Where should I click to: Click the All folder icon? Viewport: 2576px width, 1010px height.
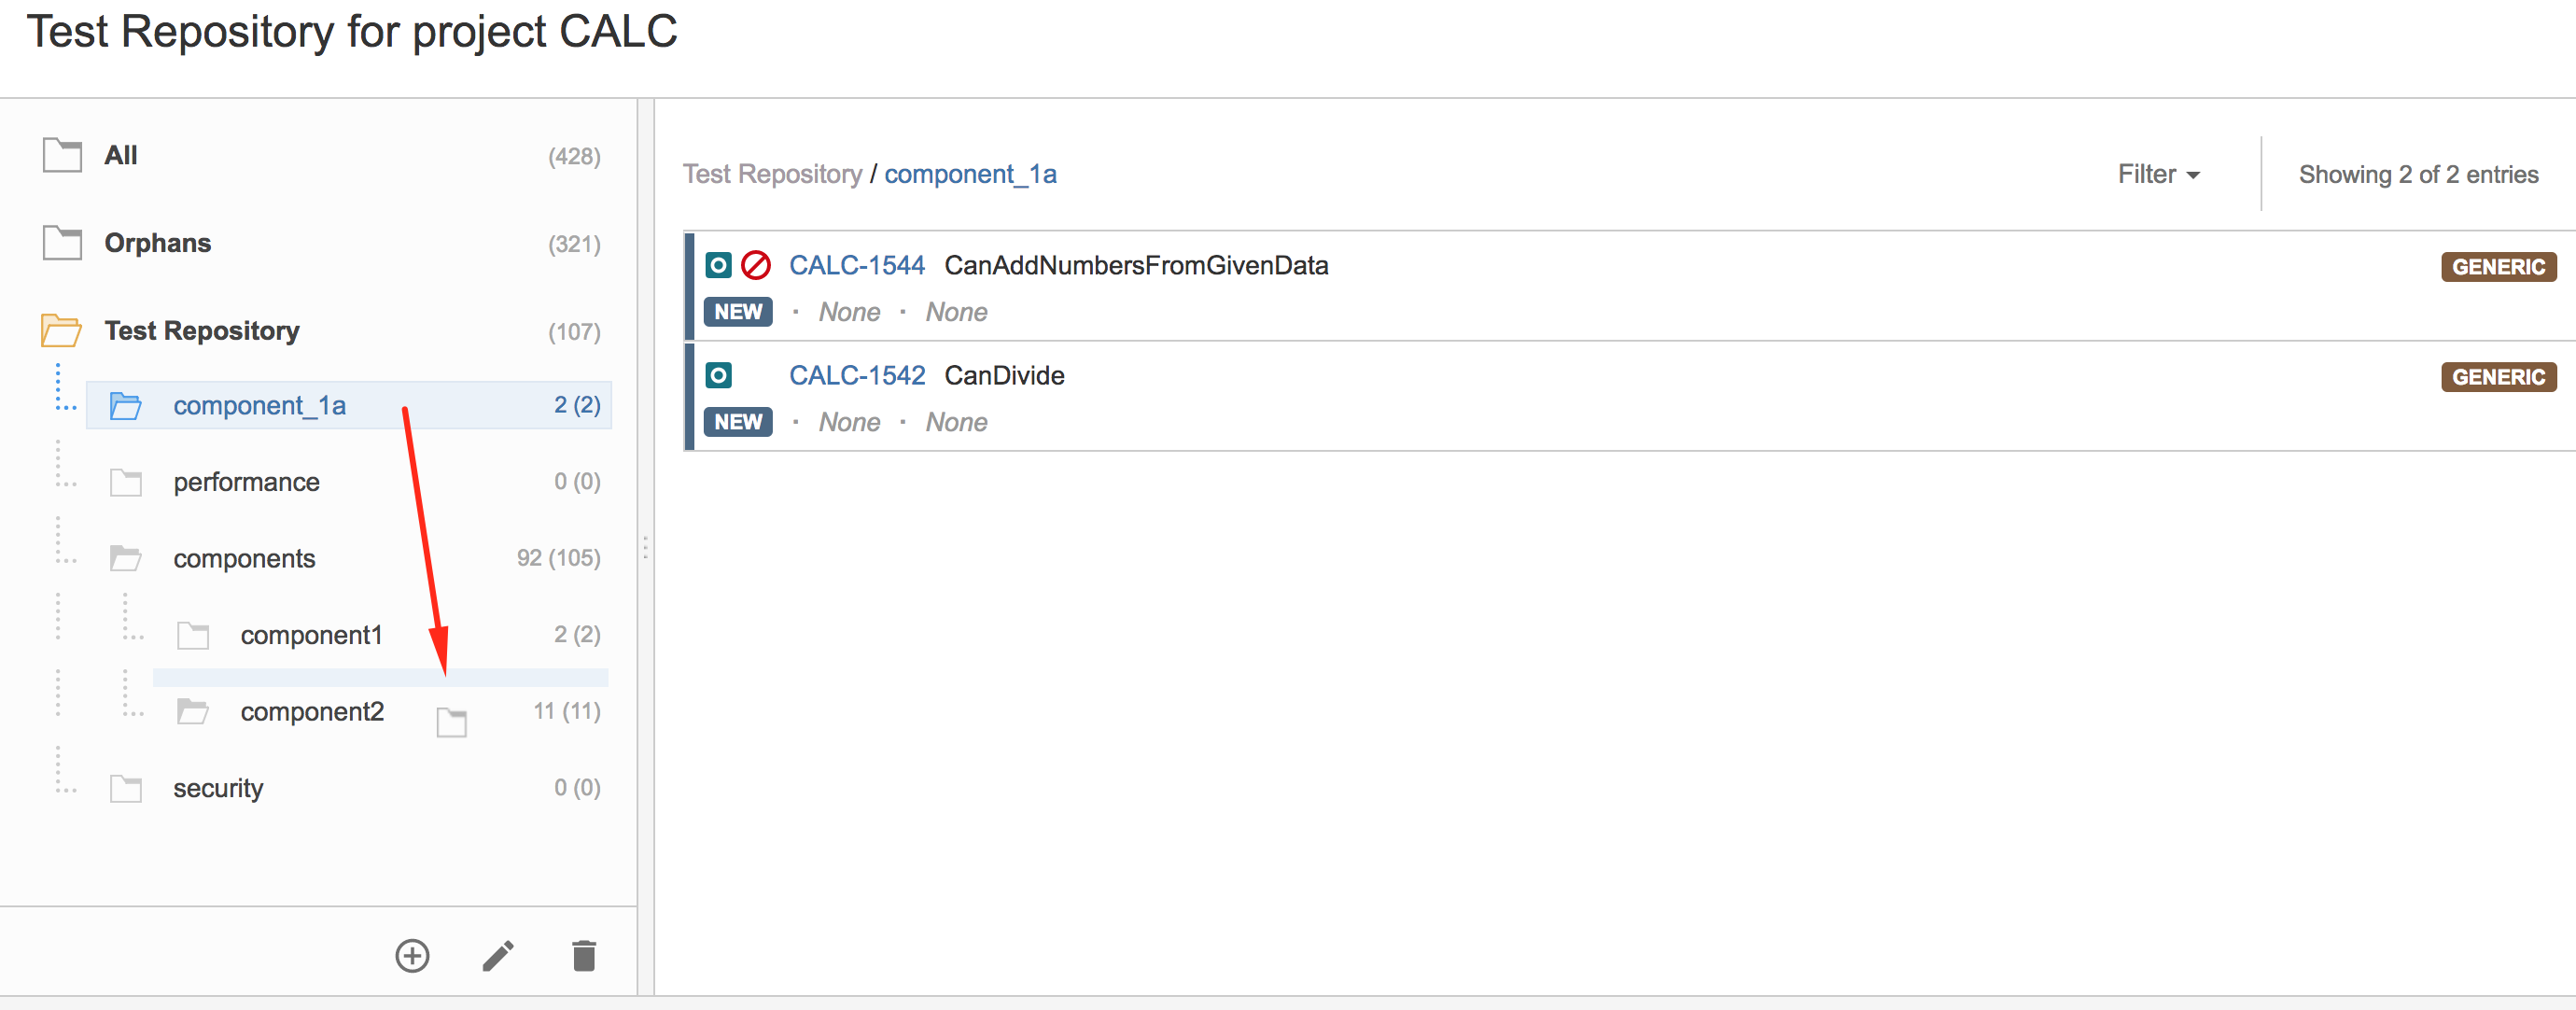[x=62, y=155]
